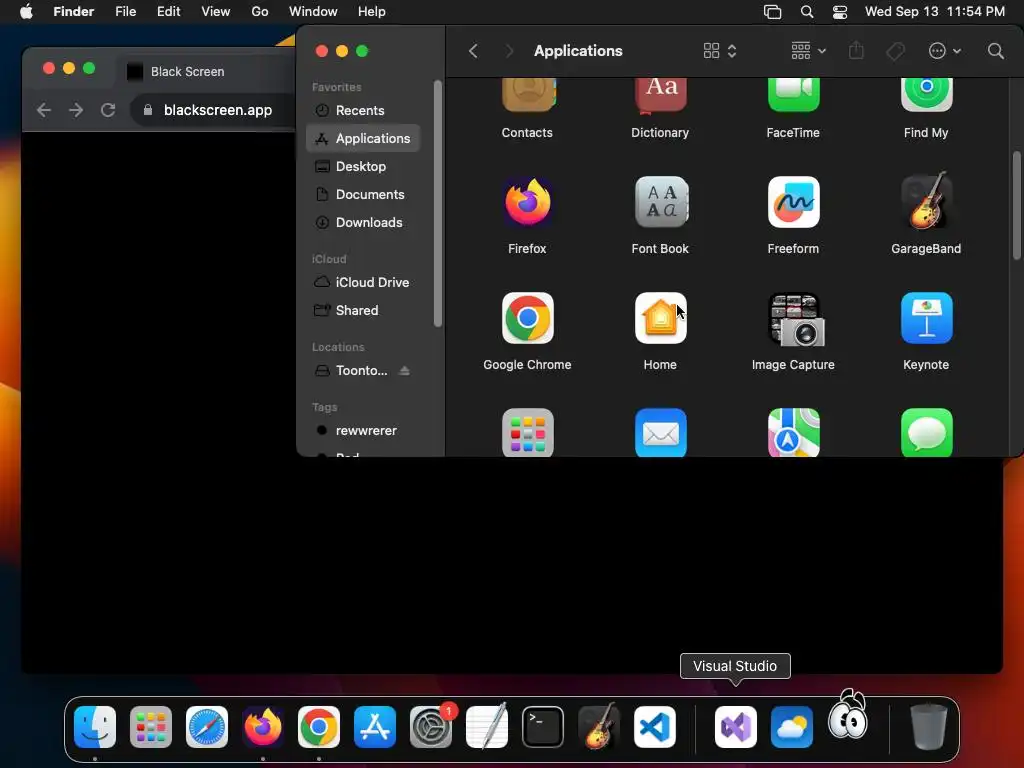Open Image Capture app icon

[x=795, y=319]
